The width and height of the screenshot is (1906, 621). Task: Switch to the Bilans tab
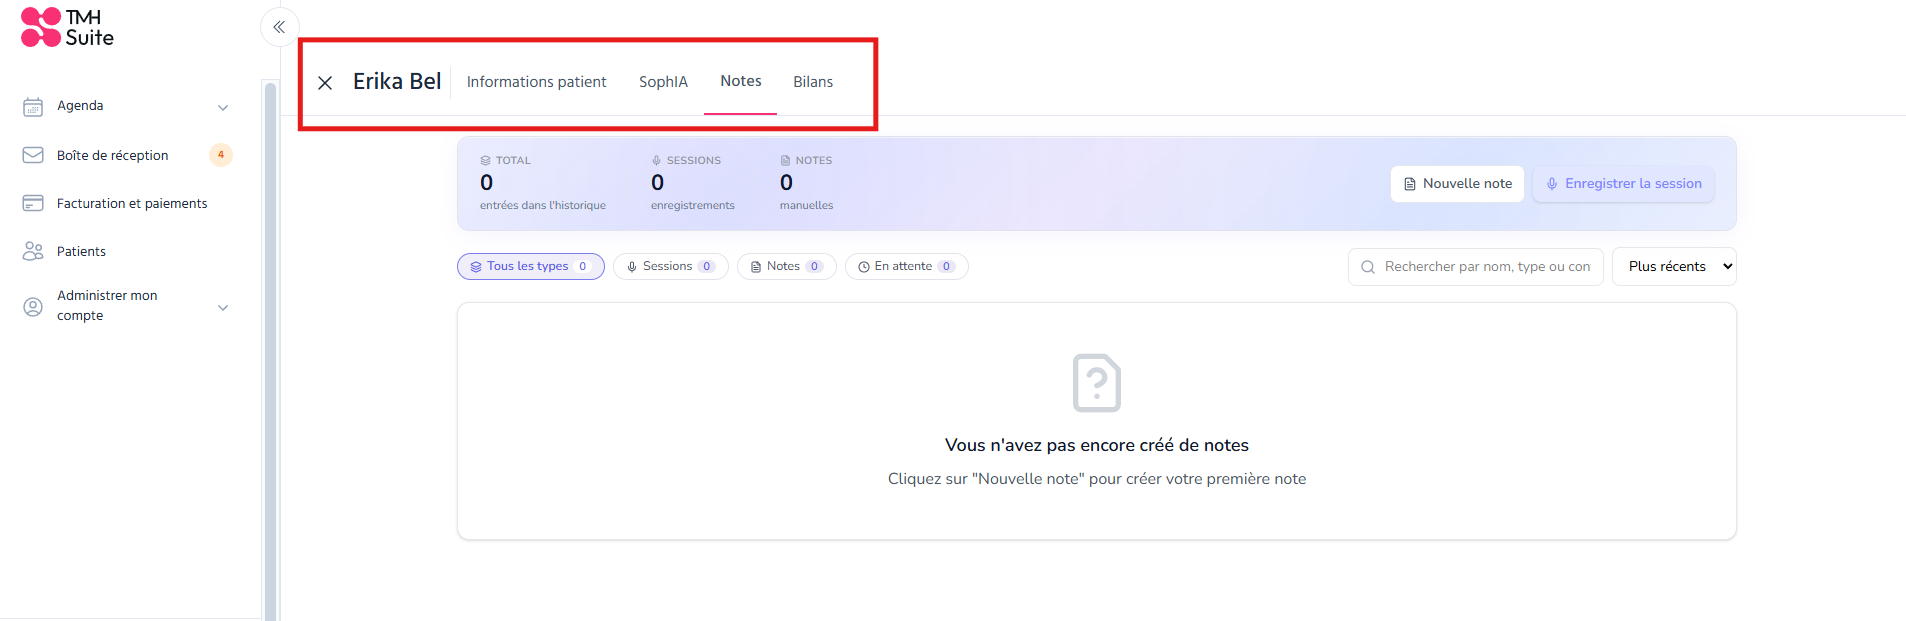point(813,82)
